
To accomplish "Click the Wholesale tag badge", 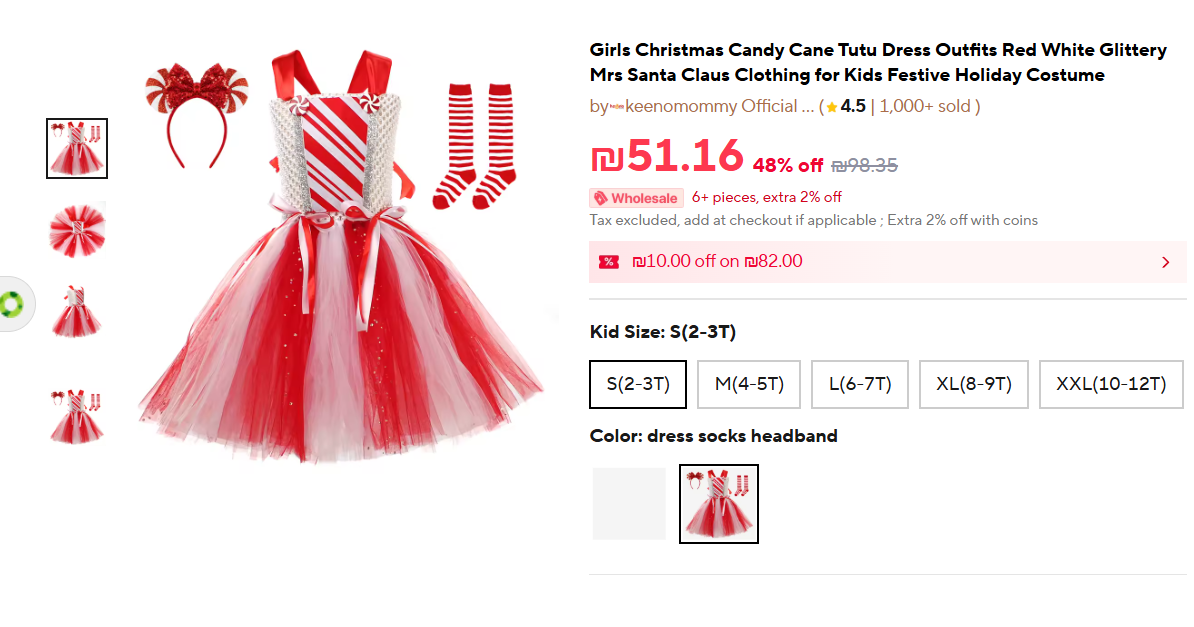I will [x=636, y=198].
